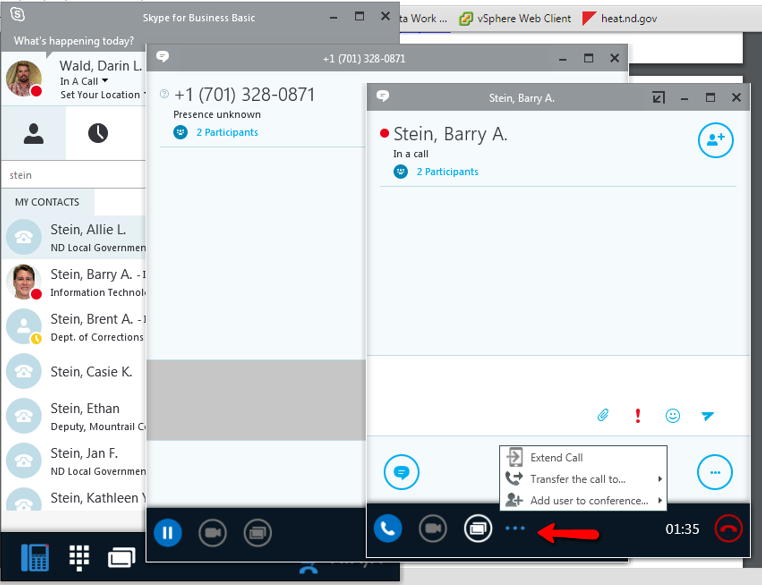The height and width of the screenshot is (585, 762).
Task: Click the What's happening today? note field
Action: pyautogui.click(x=73, y=41)
